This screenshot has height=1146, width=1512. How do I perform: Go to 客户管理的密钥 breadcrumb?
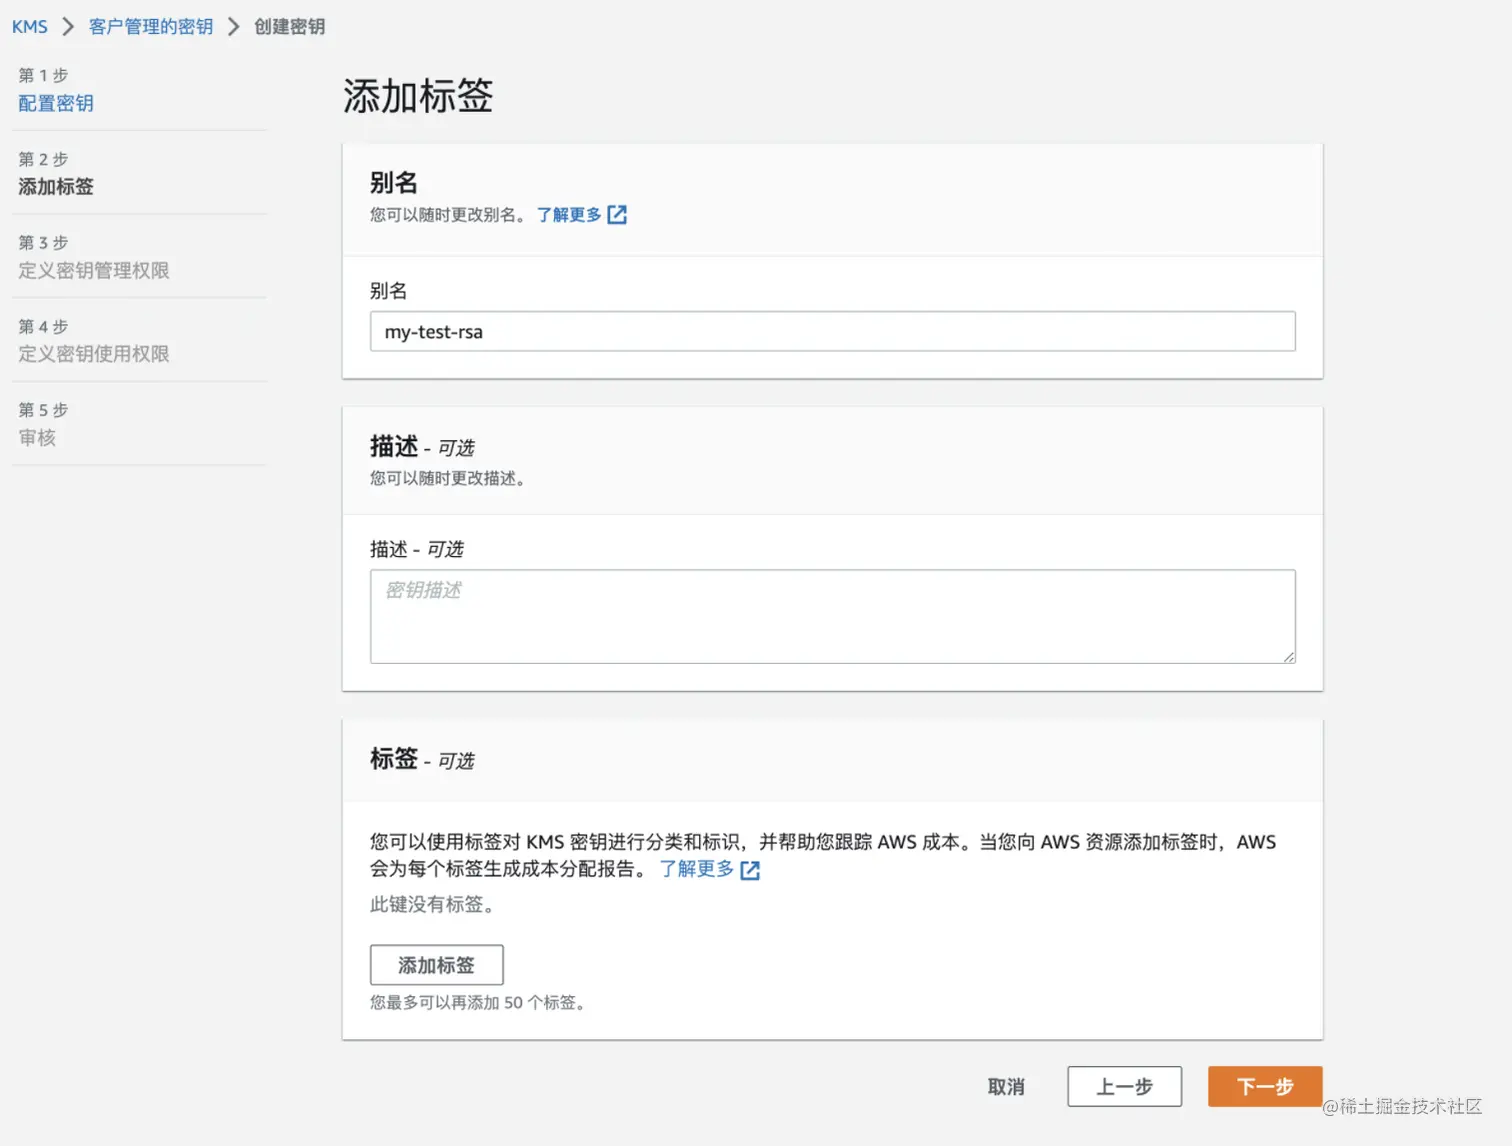(151, 27)
